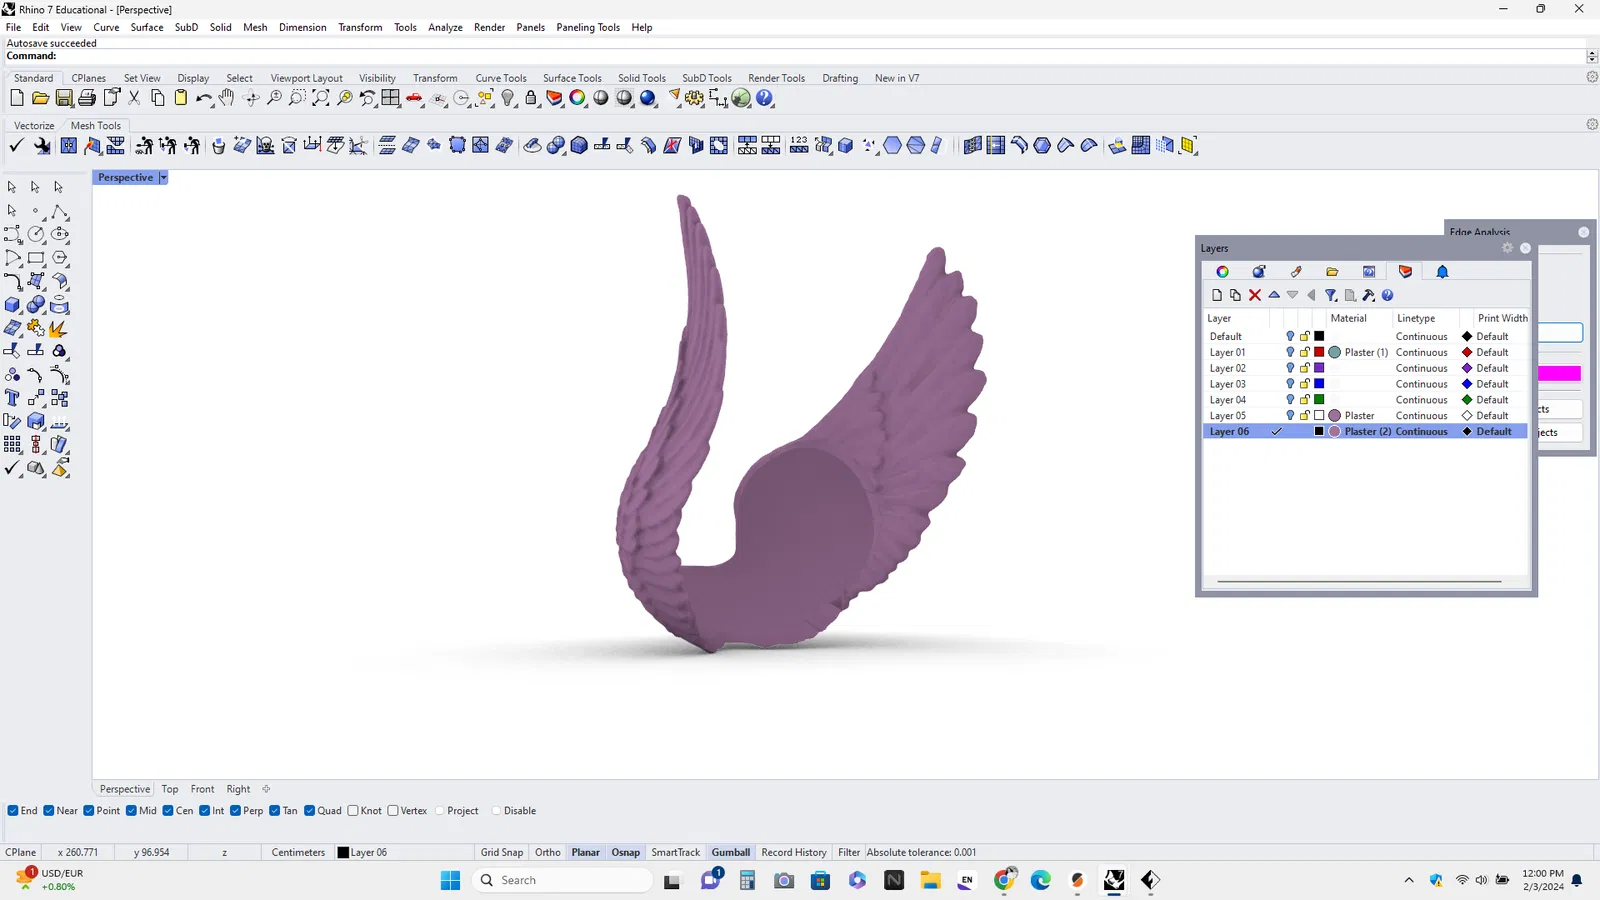Image resolution: width=1600 pixels, height=900 pixels.
Task: Expand the command history arrow at right
Action: point(1592,56)
